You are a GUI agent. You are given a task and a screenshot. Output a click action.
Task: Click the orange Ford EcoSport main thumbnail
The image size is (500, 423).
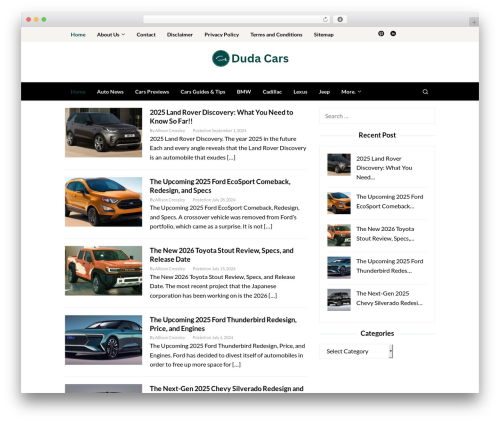click(x=103, y=202)
